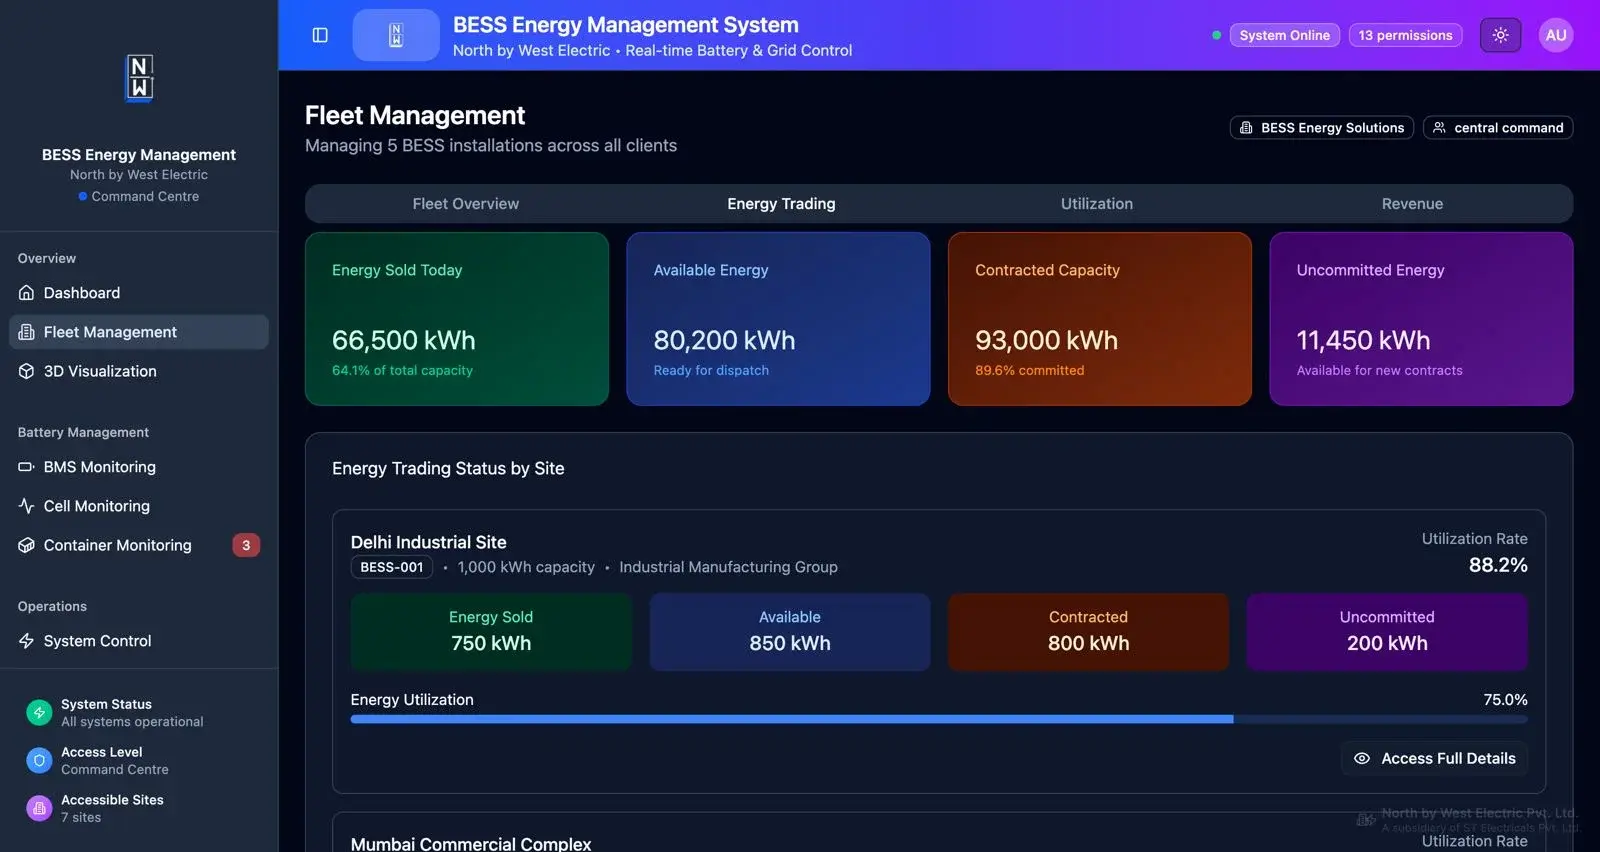
Task: Switch theme using the sun icon button
Action: pyautogui.click(x=1500, y=35)
